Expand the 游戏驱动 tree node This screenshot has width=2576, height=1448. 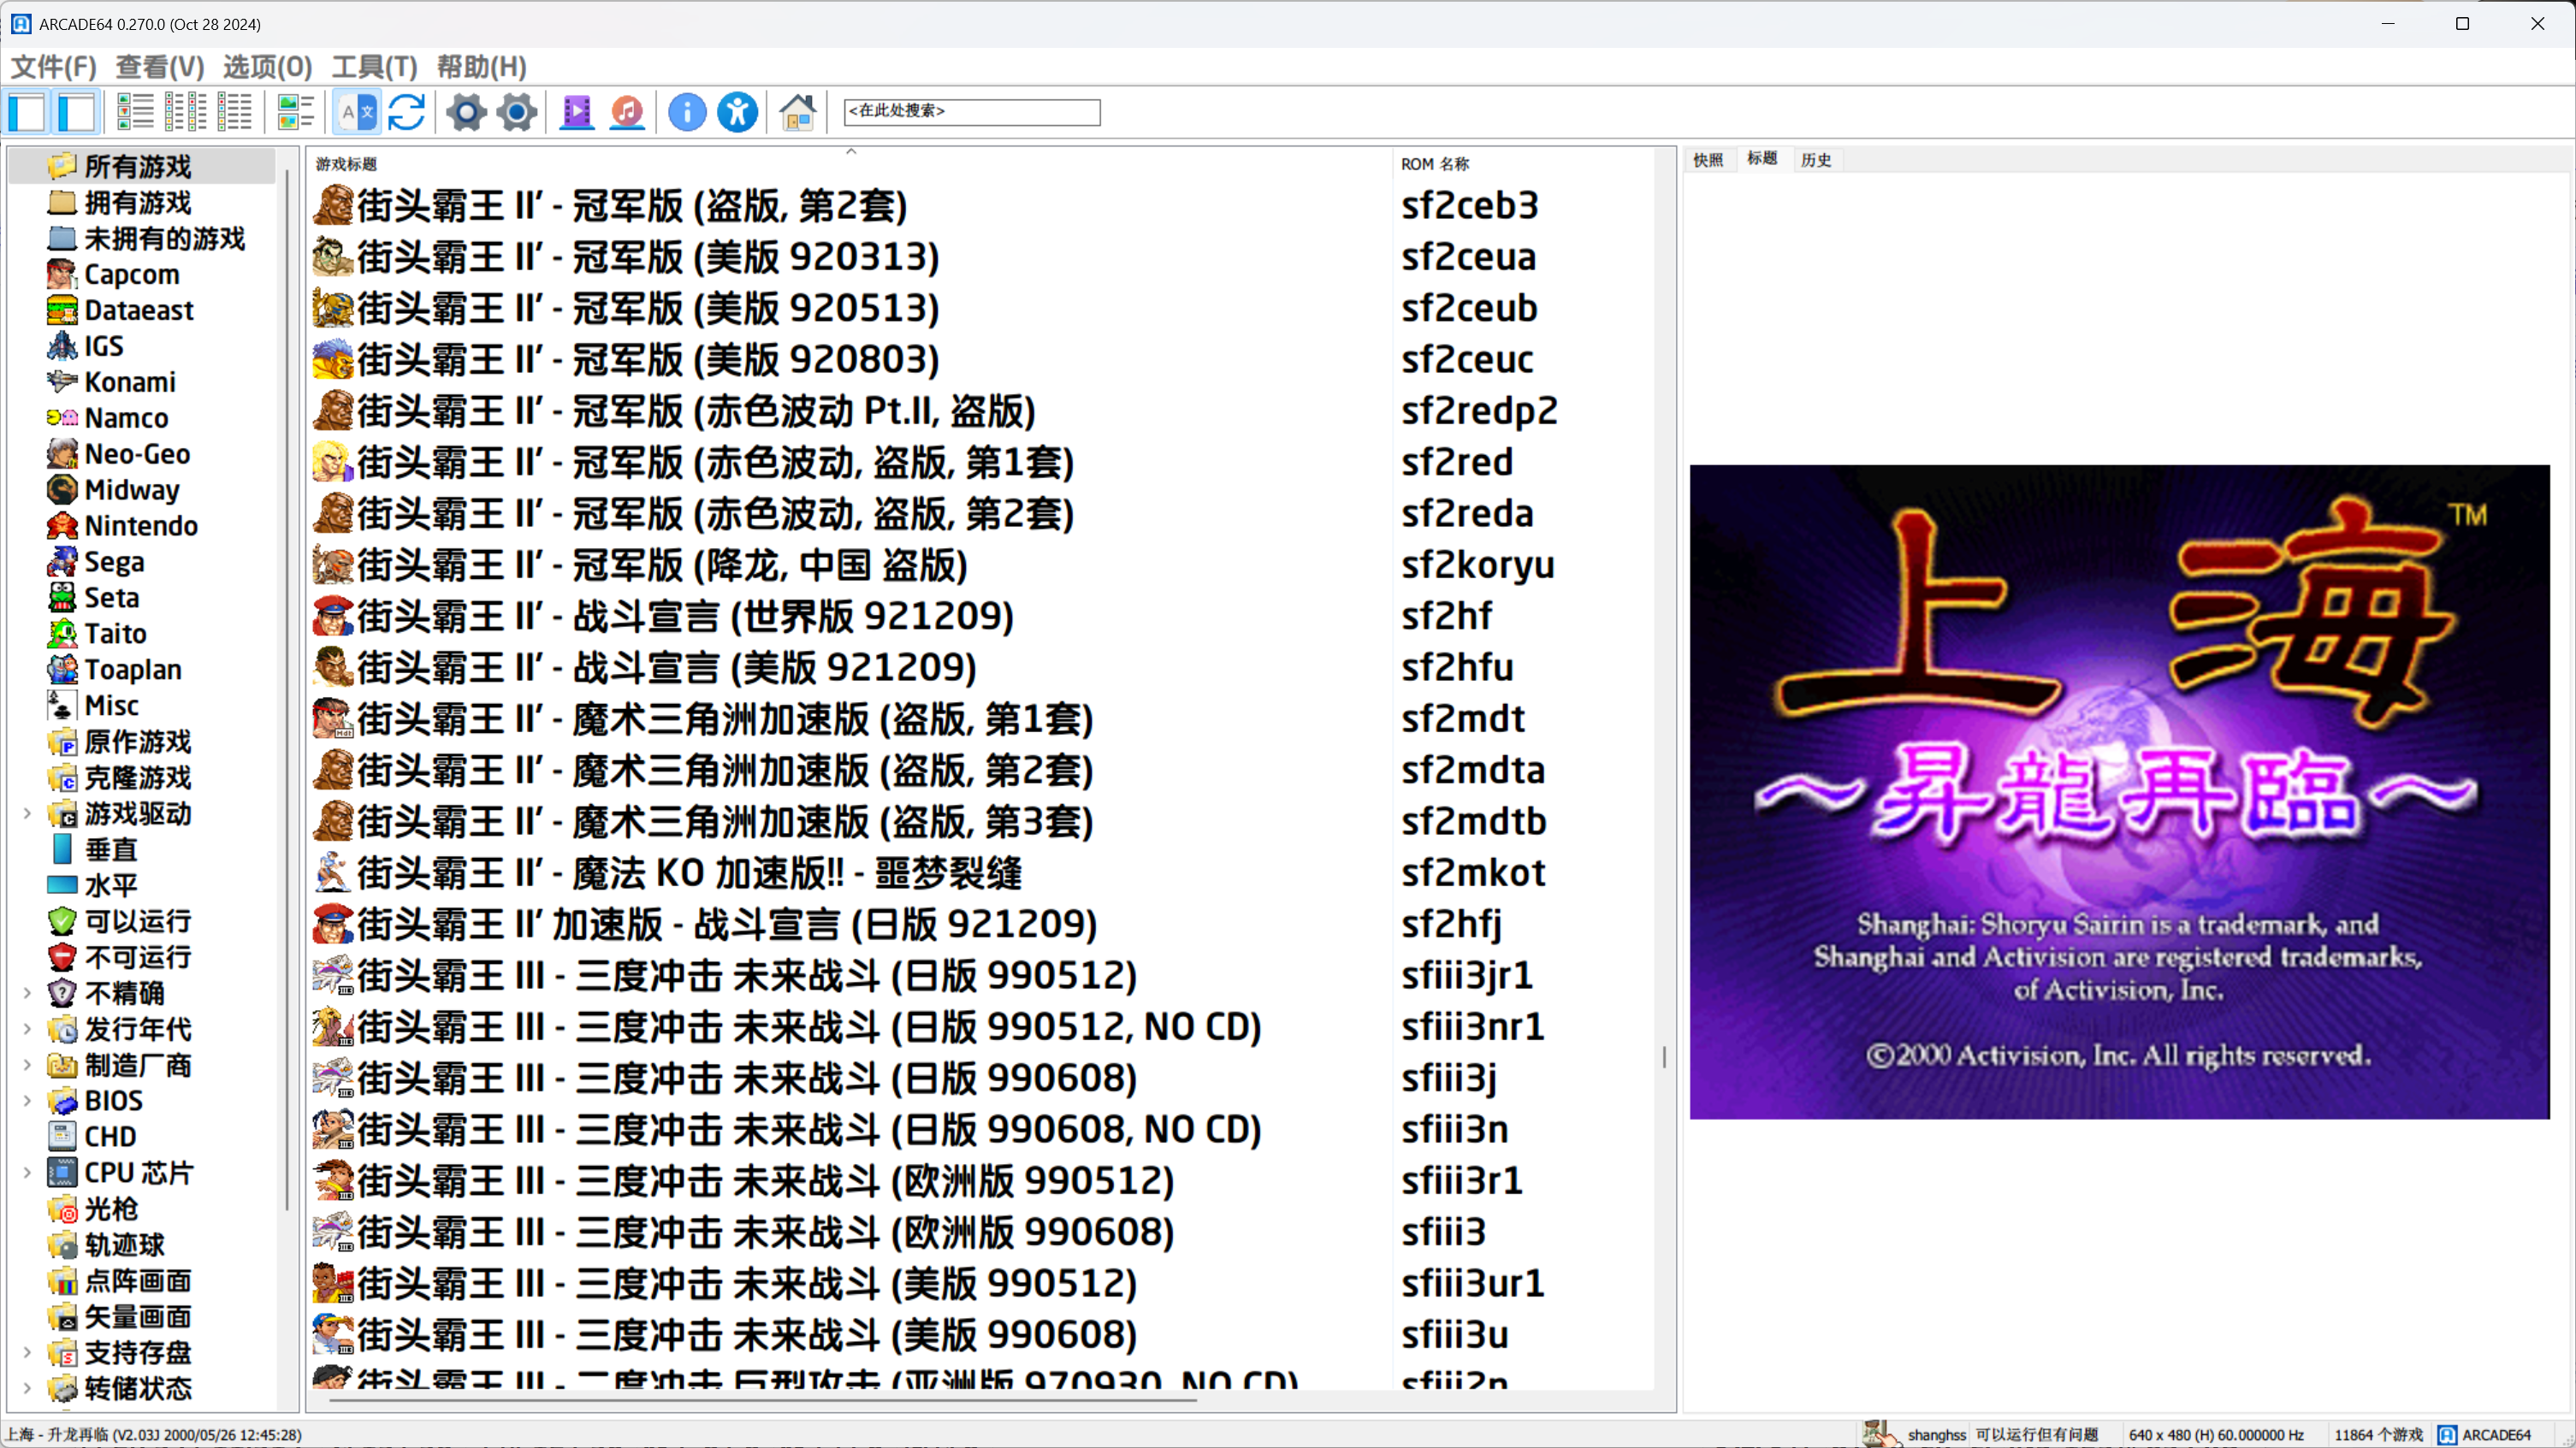pos(27,814)
